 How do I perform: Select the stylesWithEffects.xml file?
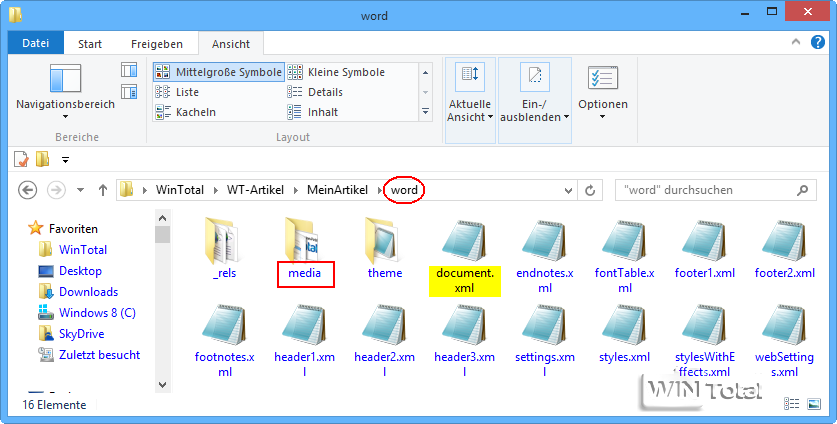click(705, 341)
